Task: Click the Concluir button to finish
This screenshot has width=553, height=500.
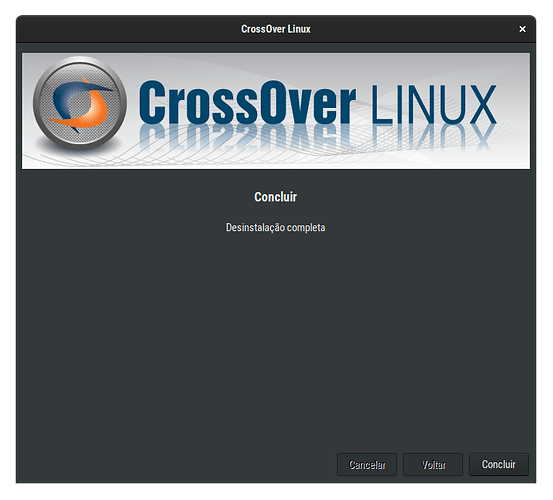Action: [498, 464]
